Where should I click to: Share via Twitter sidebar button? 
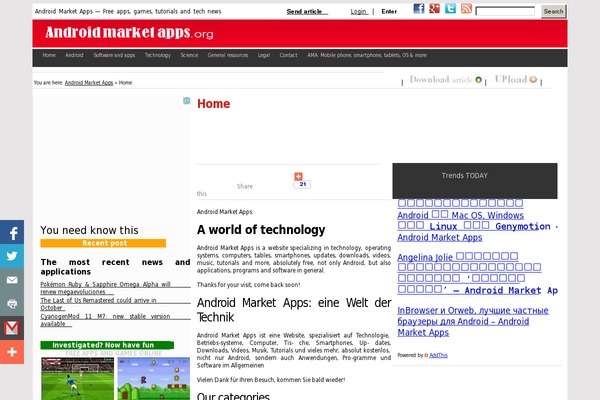(x=12, y=256)
